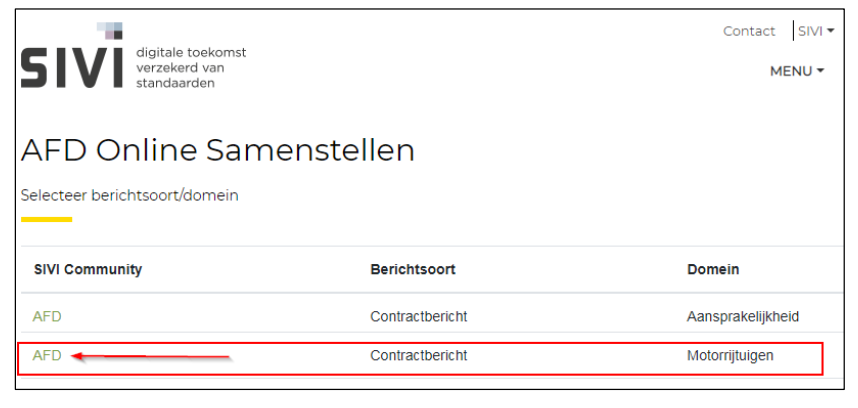This screenshot has height=408, width=858.
Task: Click the caret arrow next to MENU
Action: pyautogui.click(x=820, y=71)
